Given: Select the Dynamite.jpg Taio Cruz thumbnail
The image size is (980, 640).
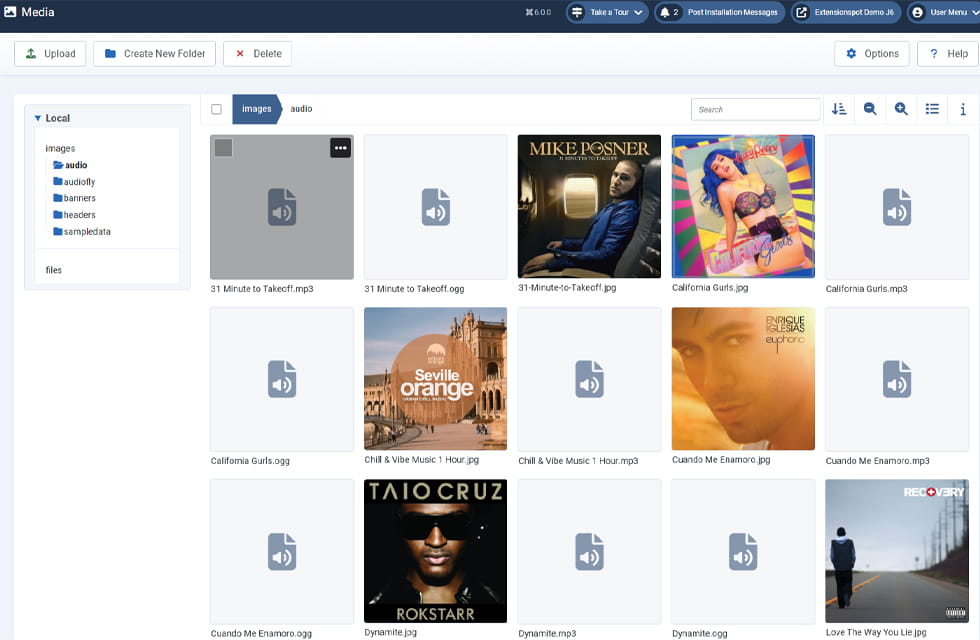Looking at the screenshot, I should point(435,551).
